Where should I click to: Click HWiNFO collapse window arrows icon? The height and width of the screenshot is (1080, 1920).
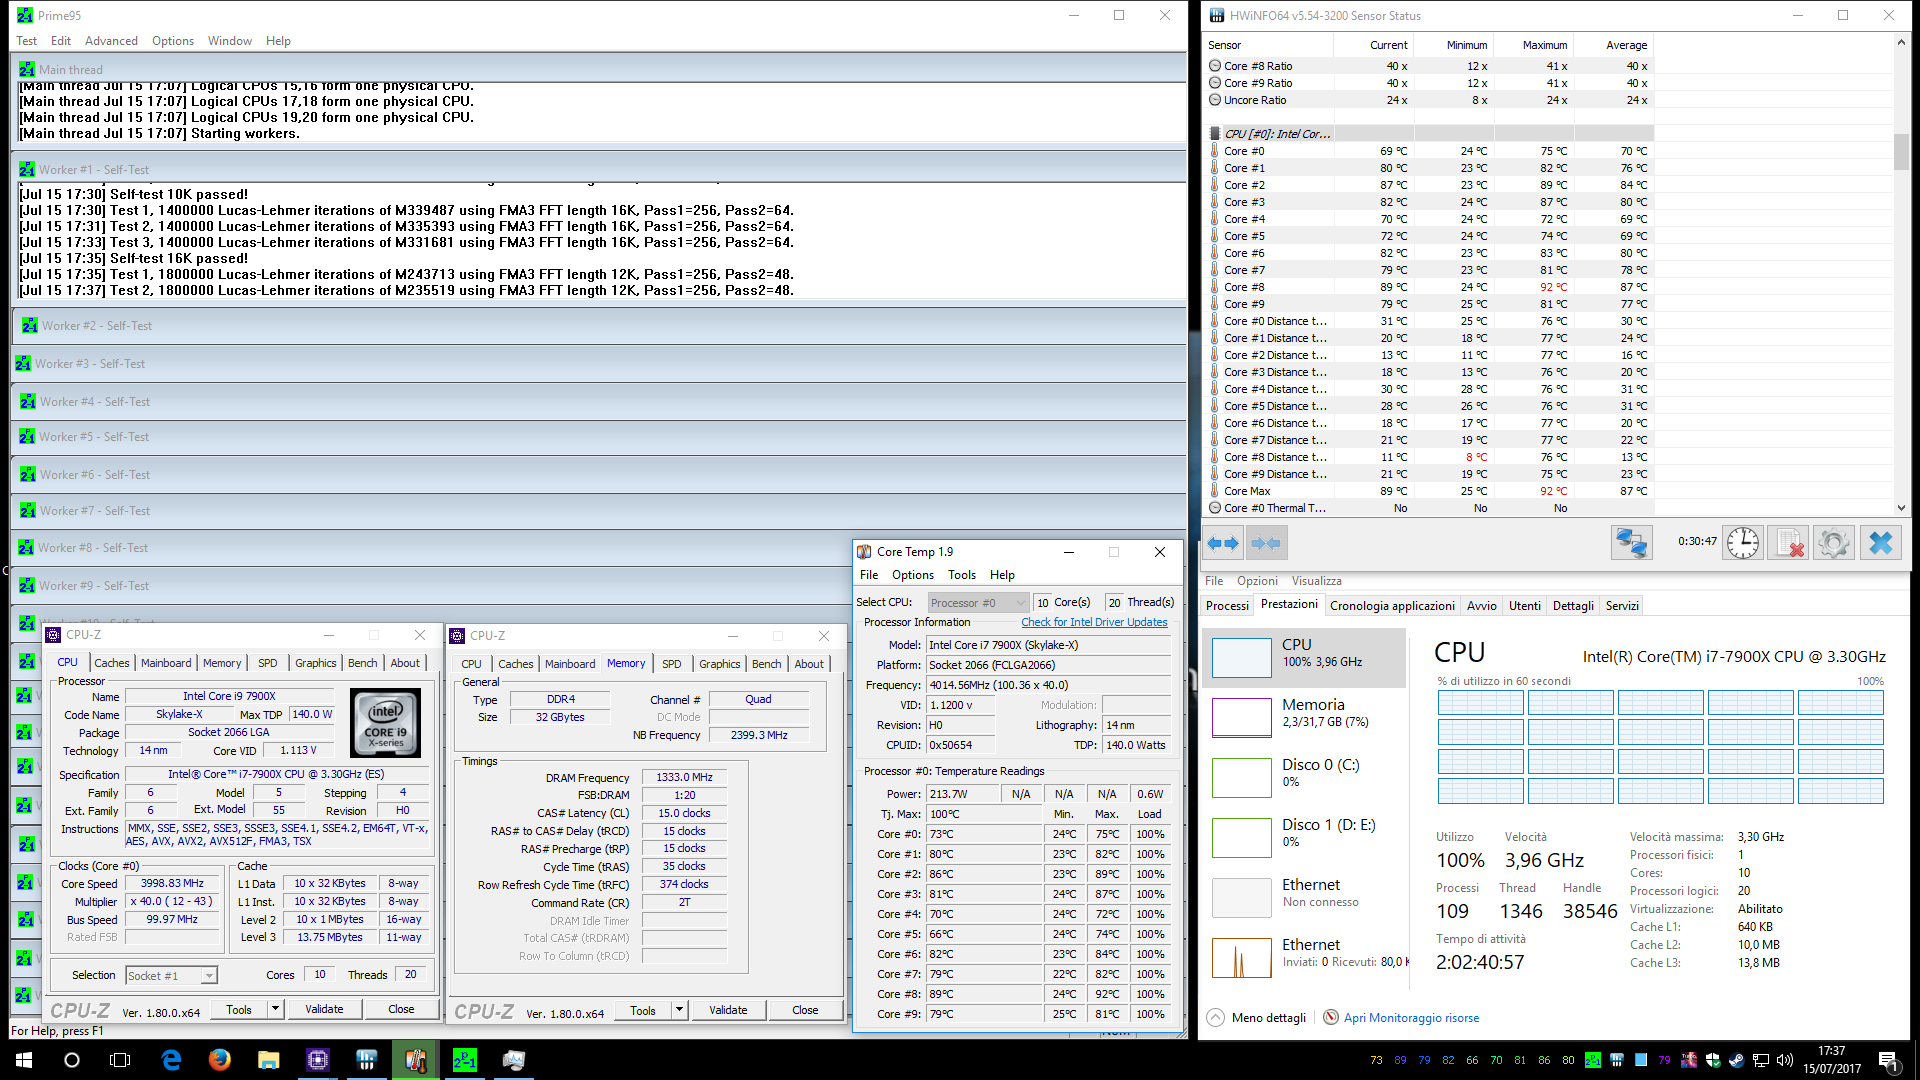point(1266,543)
